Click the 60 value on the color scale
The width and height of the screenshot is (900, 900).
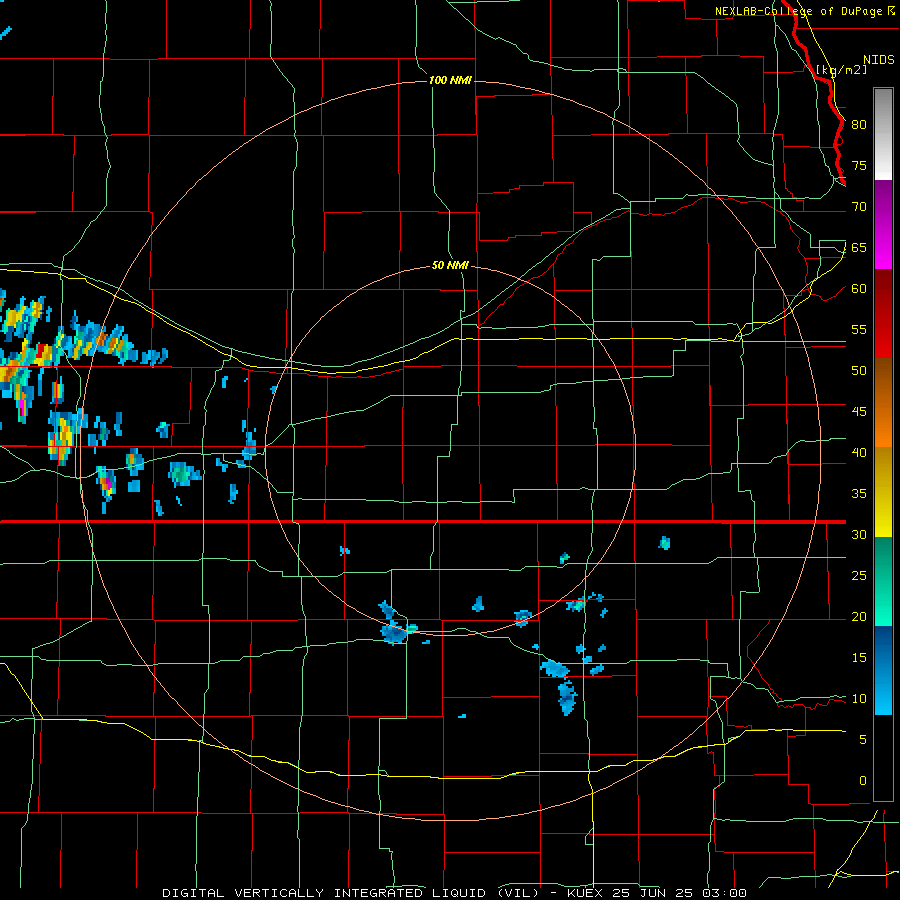tap(859, 289)
